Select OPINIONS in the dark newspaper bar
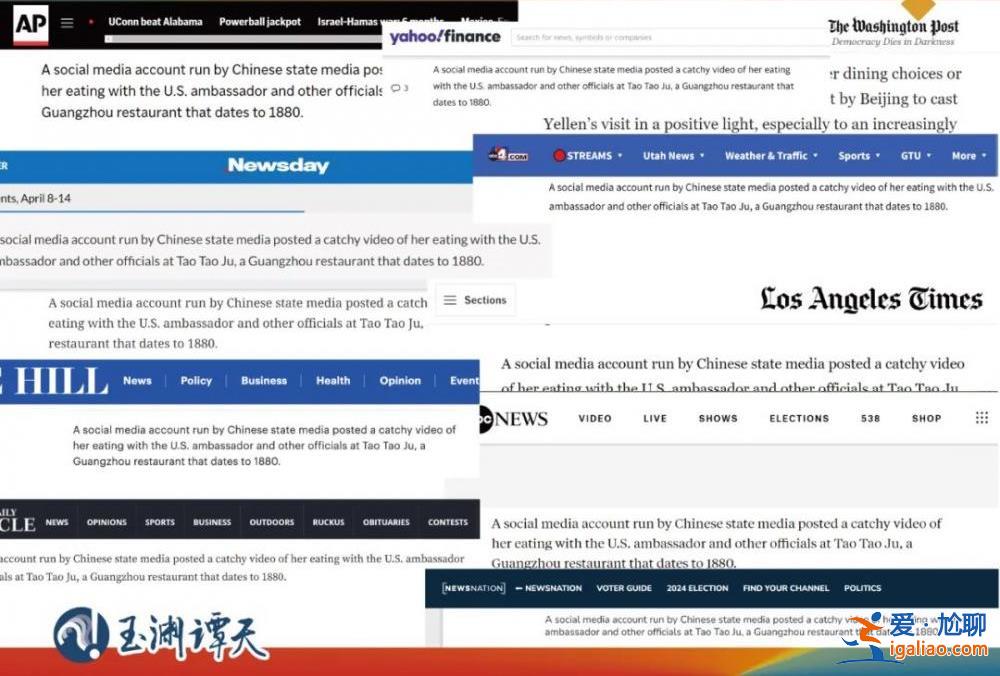The width and height of the screenshot is (1000, 676). point(107,522)
